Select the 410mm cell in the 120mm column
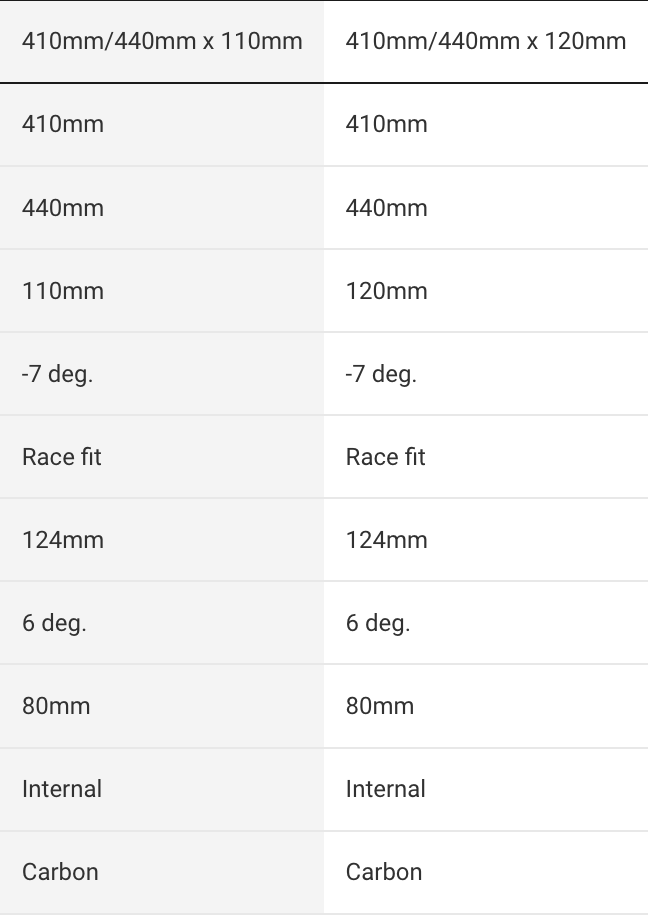652x916 pixels. (x=387, y=124)
